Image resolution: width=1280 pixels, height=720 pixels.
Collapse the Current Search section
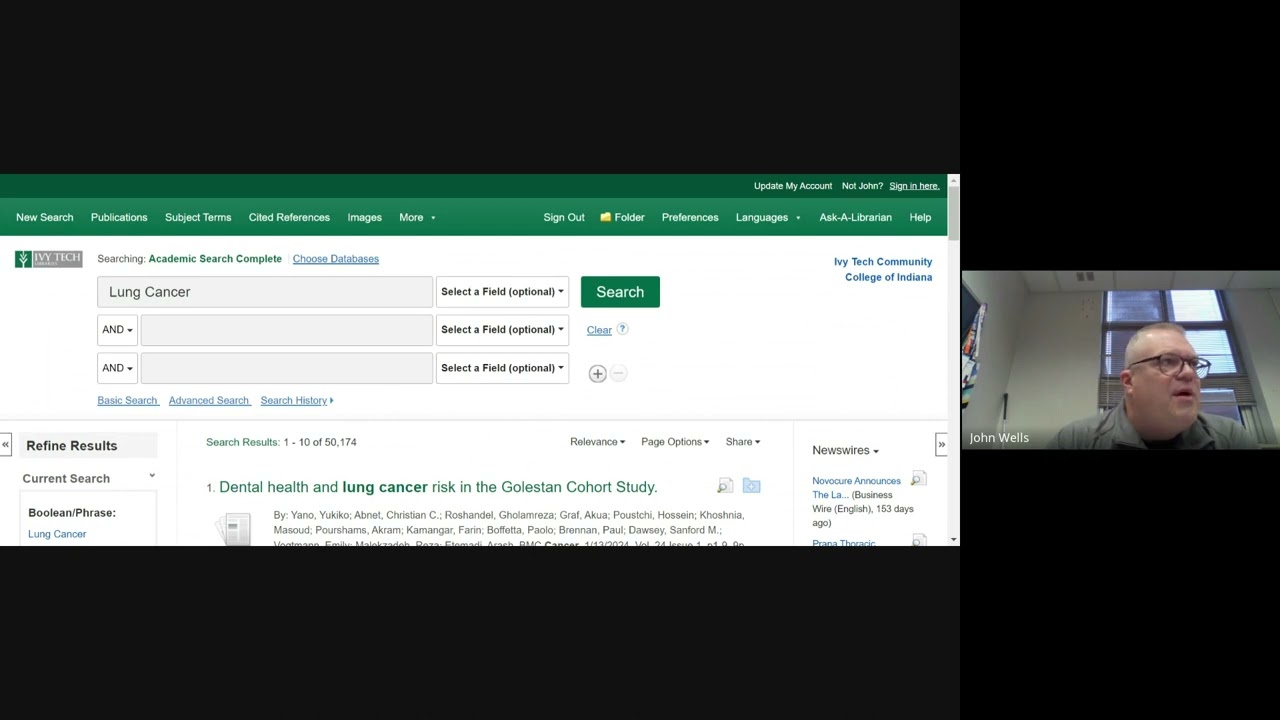tap(152, 476)
